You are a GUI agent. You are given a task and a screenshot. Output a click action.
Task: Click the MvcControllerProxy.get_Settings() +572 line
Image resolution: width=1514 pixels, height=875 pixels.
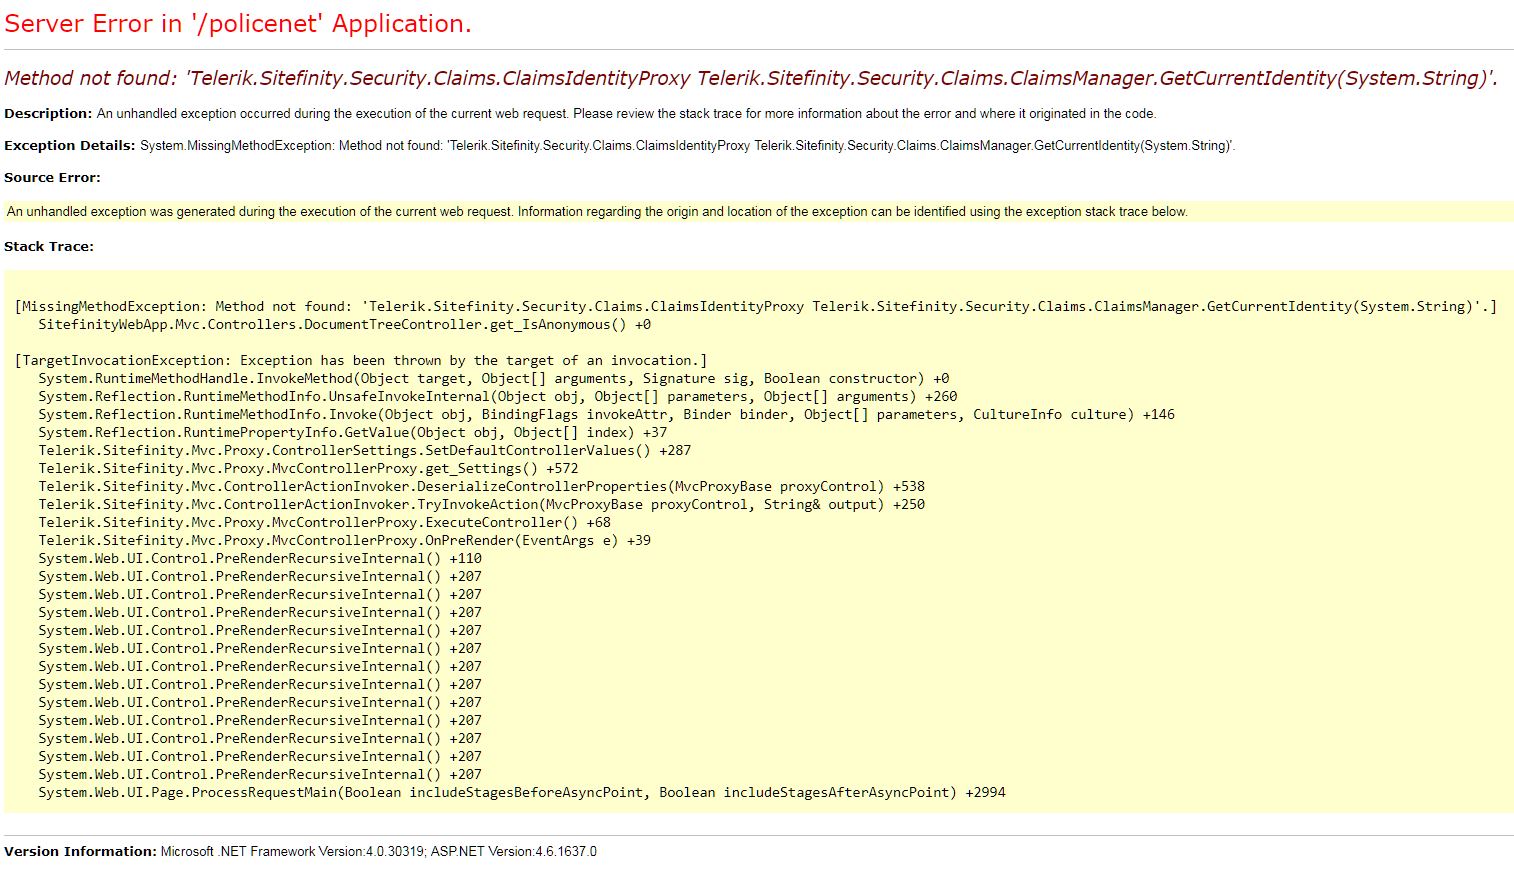[309, 468]
